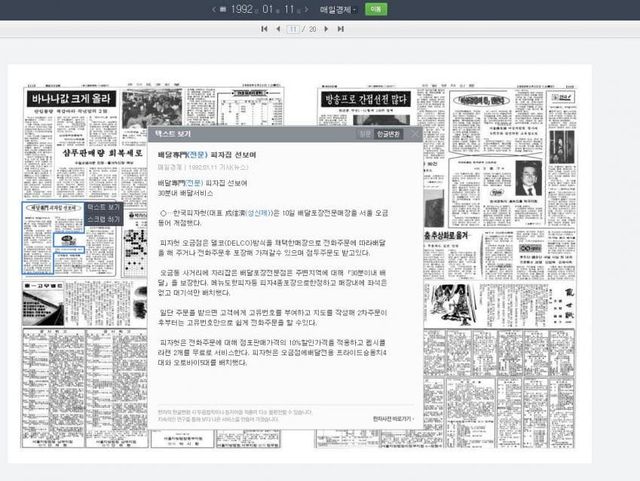The height and width of the screenshot is (481, 640).
Task: Go to previous date with left chevron
Action: pyautogui.click(x=213, y=9)
